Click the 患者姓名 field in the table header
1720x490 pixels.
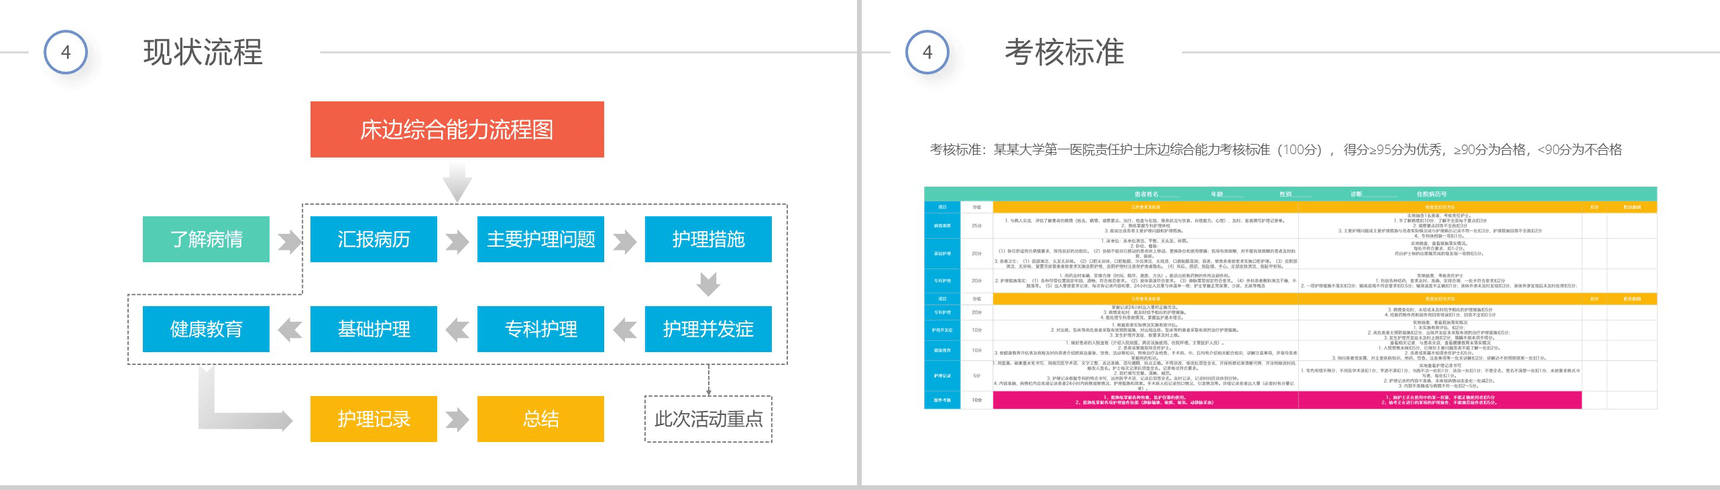pyautogui.click(x=1158, y=194)
